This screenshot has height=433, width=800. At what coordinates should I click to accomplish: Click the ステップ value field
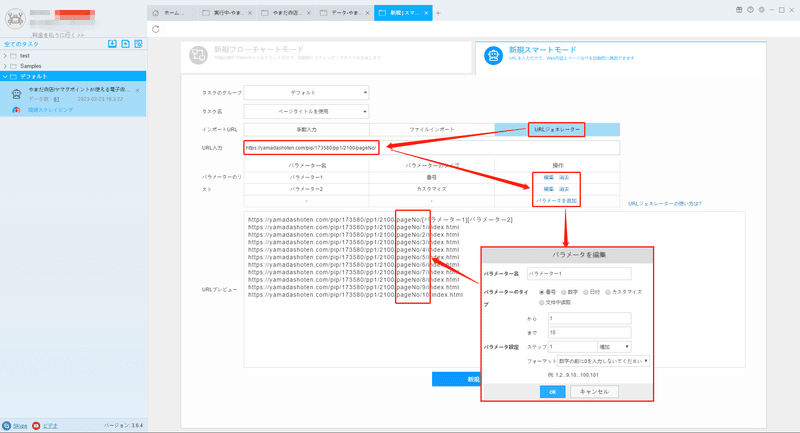coord(572,347)
